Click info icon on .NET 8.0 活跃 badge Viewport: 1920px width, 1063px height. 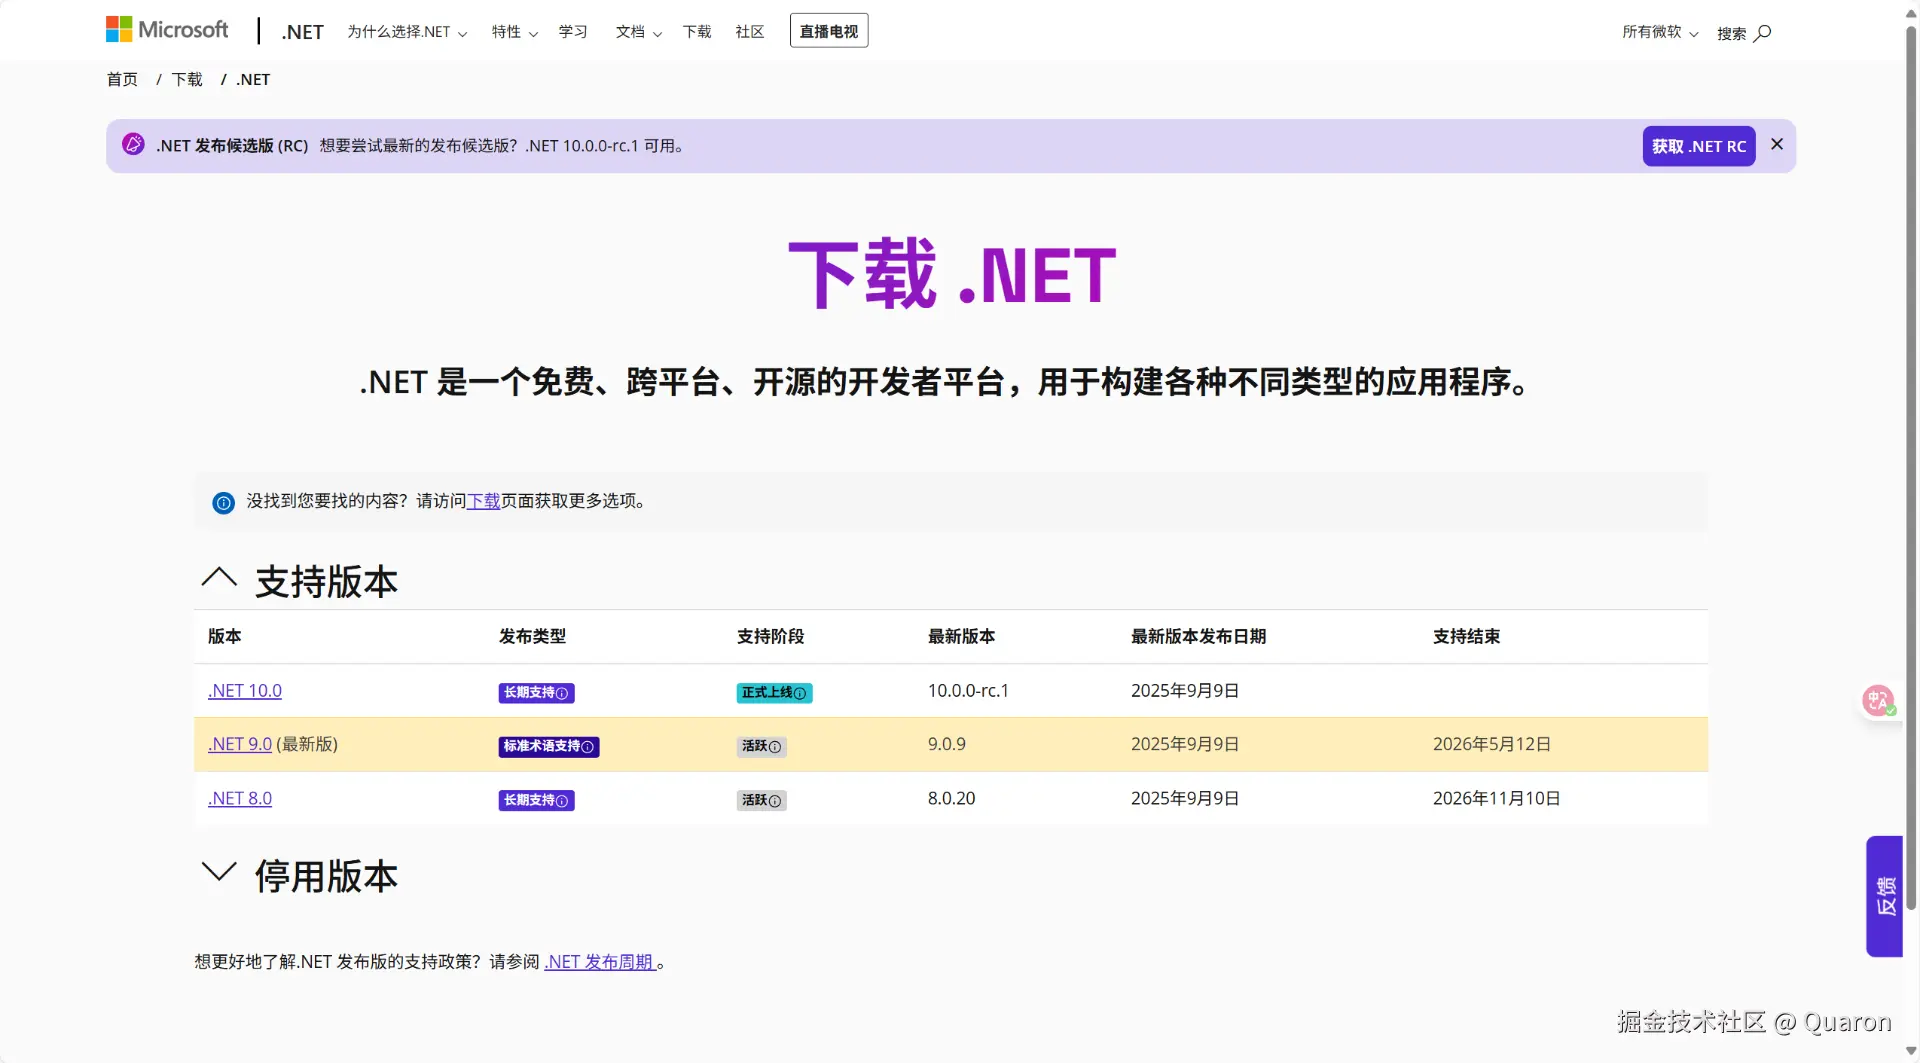coord(775,801)
